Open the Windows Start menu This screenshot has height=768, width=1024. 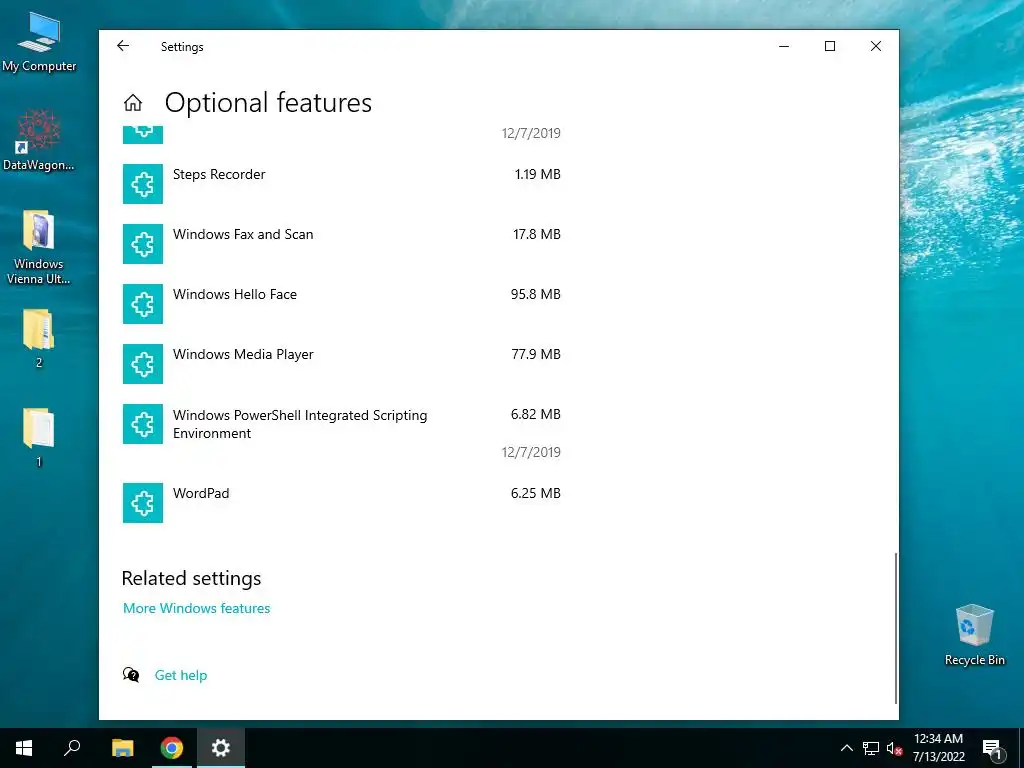coord(24,748)
